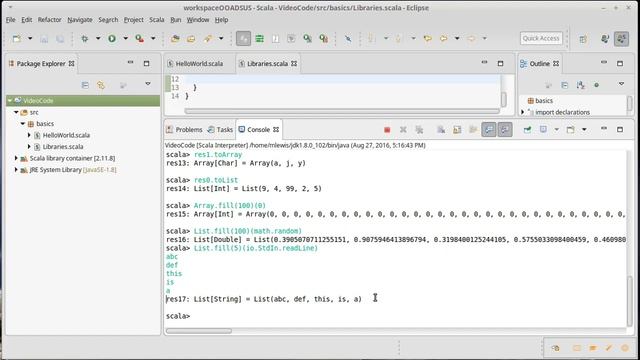Open the Help menu
This screenshot has height=360, width=640.
coord(221,20)
